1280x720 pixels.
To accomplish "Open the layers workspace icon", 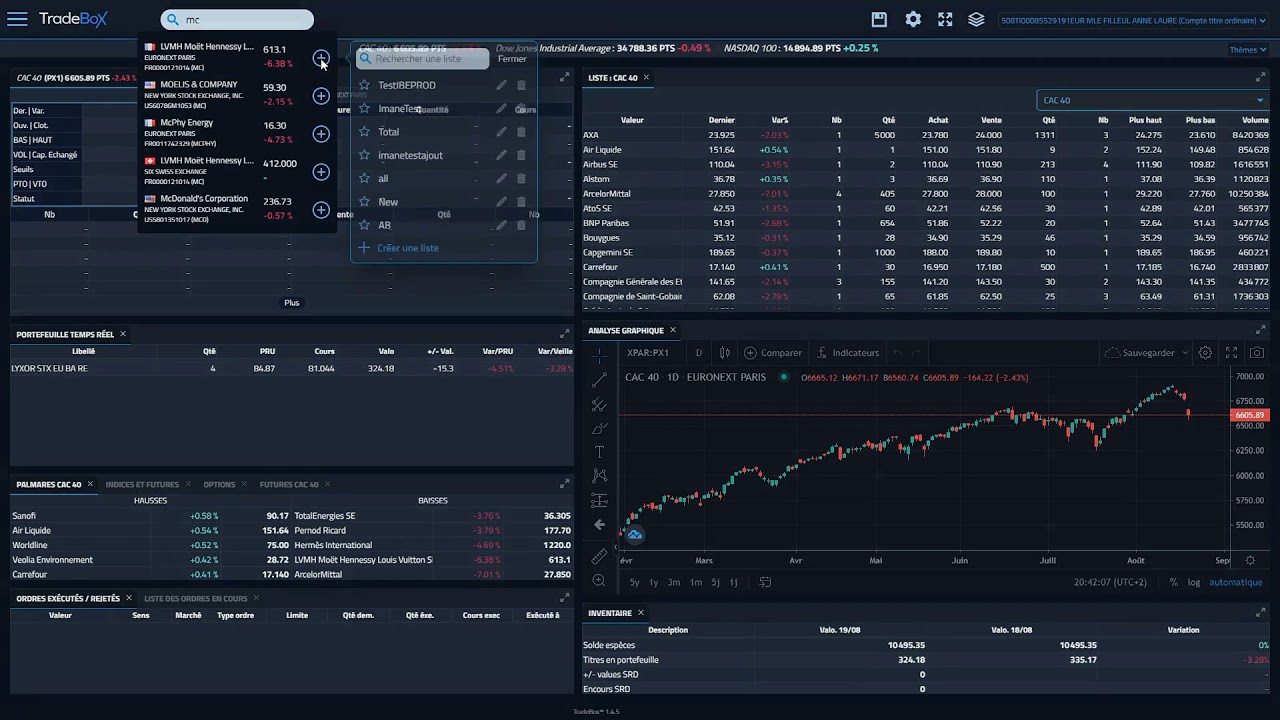I will click(x=977, y=19).
